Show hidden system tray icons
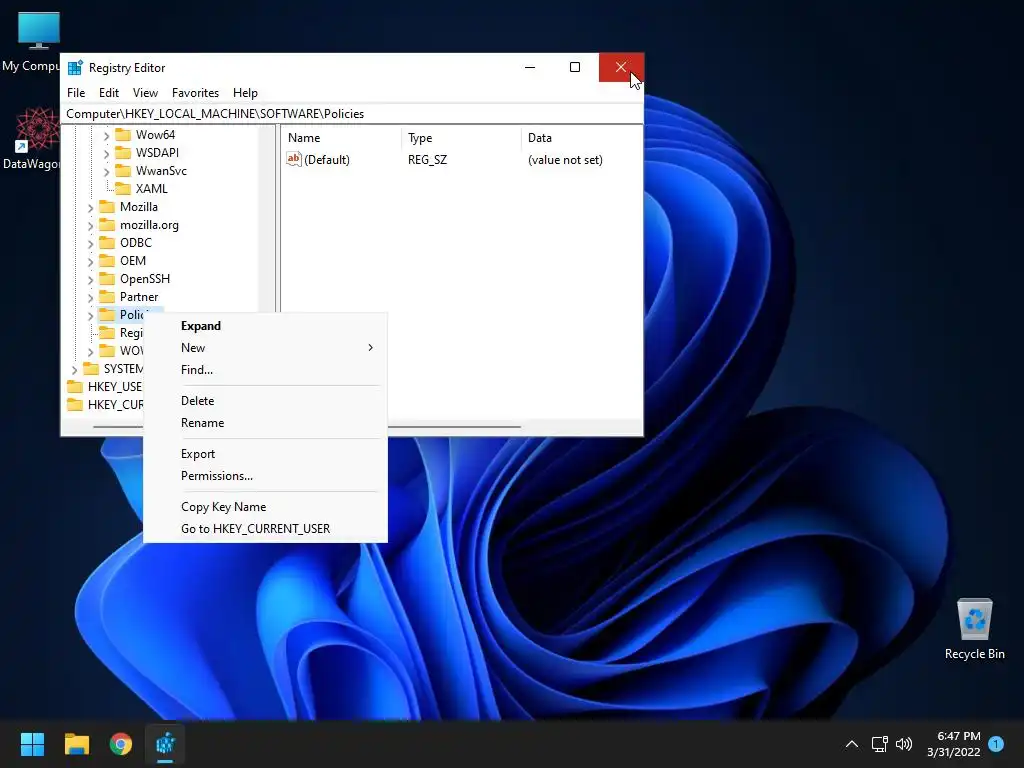The width and height of the screenshot is (1024, 768). (852, 744)
